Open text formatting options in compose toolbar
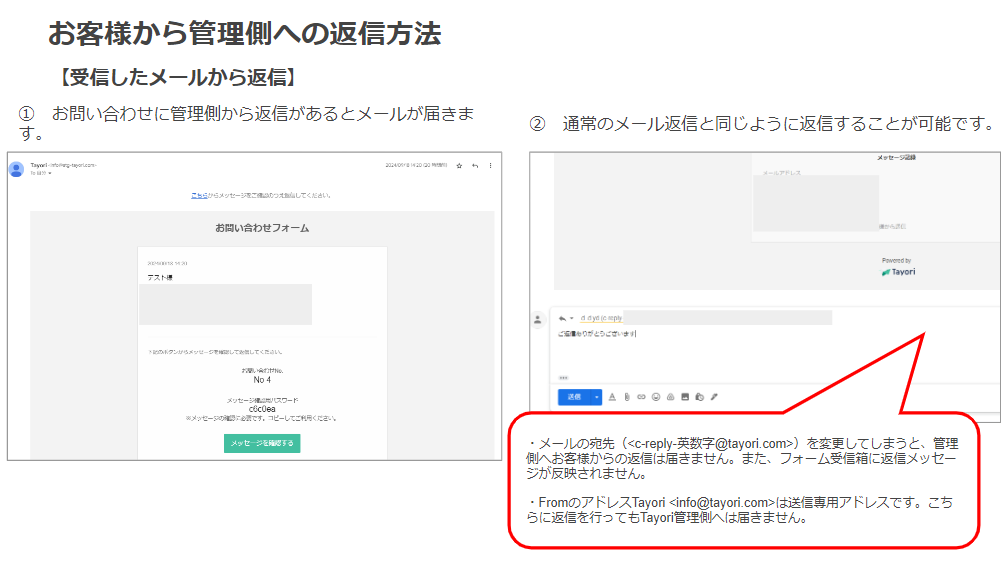Viewport: 1006px width, 567px height. click(612, 397)
